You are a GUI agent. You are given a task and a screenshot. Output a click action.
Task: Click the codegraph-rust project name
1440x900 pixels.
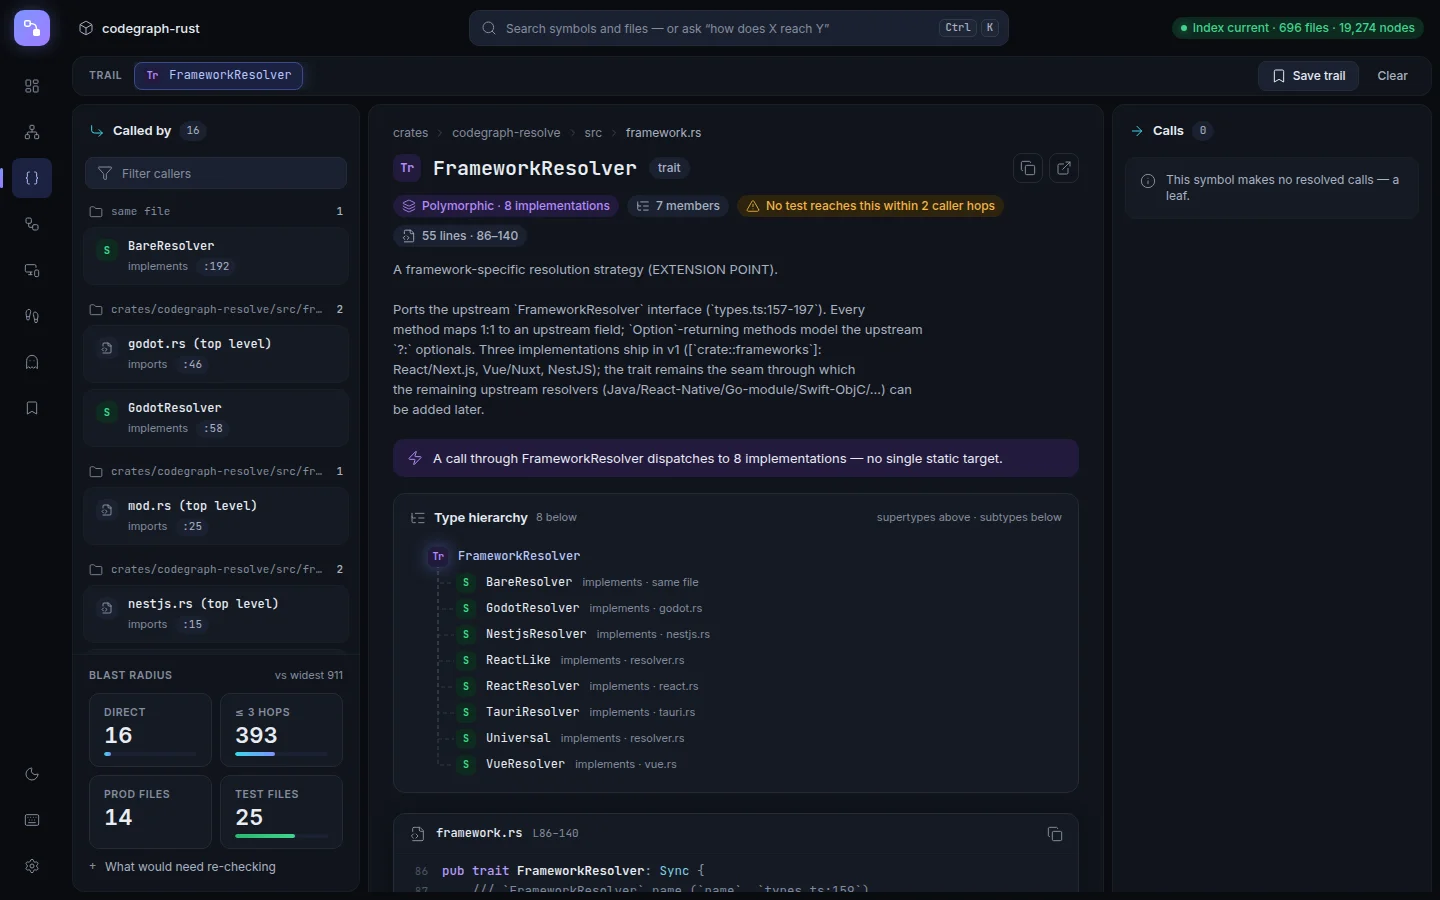[x=151, y=28]
